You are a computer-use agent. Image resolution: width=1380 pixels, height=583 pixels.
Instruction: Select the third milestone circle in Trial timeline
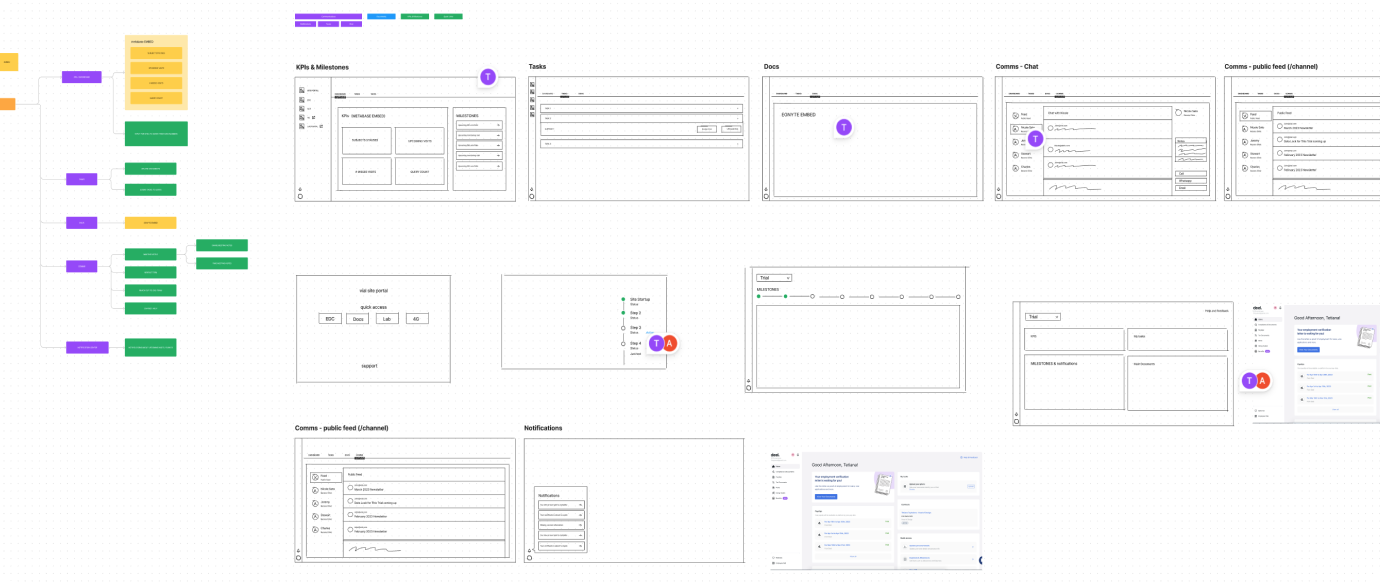point(813,296)
